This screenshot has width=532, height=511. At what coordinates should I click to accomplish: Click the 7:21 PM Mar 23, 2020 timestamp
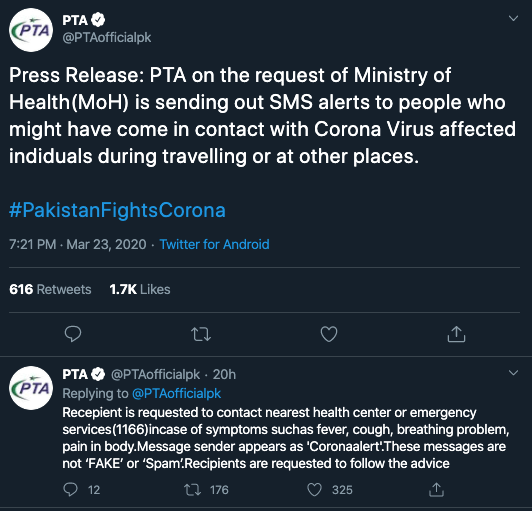78,244
